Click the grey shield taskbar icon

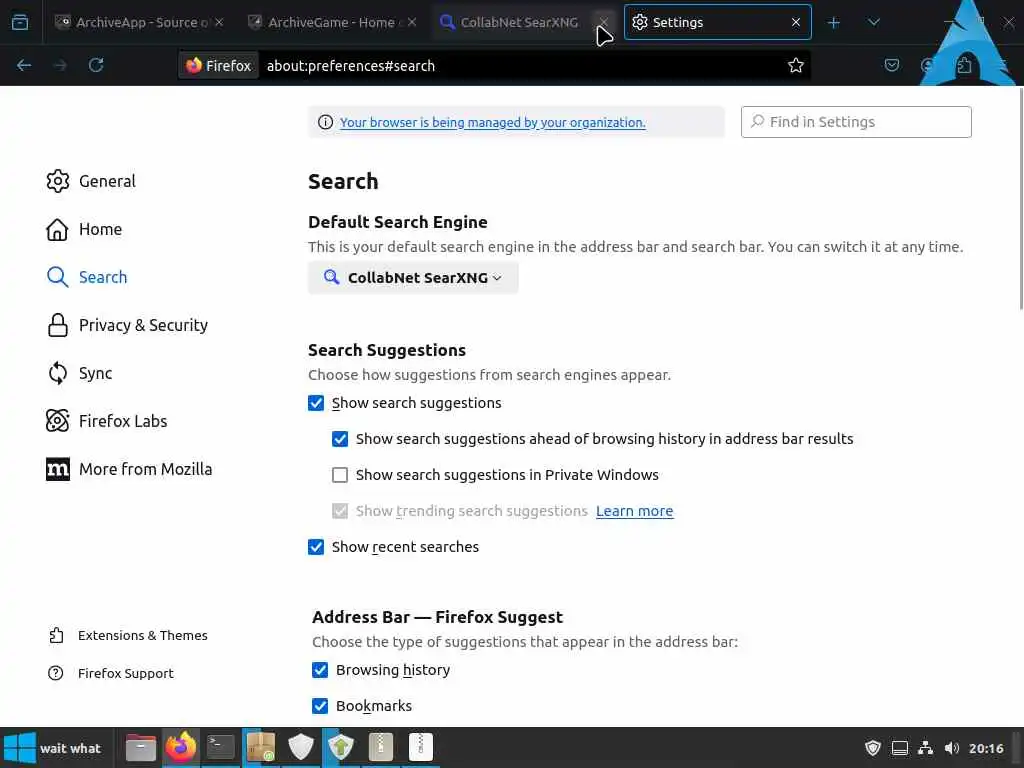[x=300, y=748]
